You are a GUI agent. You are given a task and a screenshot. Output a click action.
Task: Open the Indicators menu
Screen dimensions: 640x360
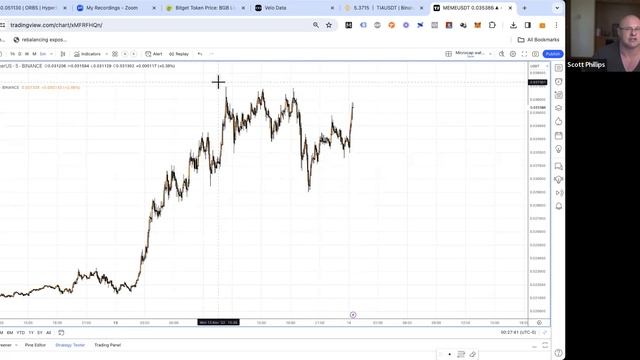pyautogui.click(x=87, y=54)
